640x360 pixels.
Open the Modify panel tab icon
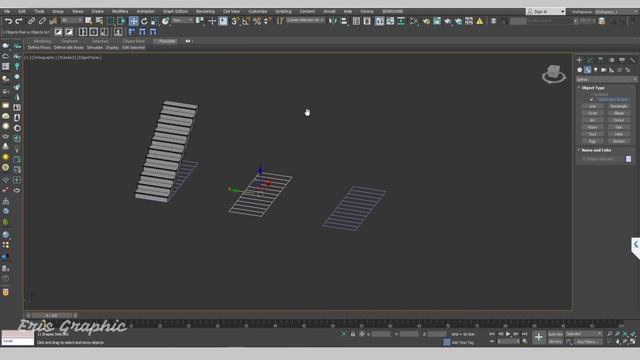pos(590,60)
